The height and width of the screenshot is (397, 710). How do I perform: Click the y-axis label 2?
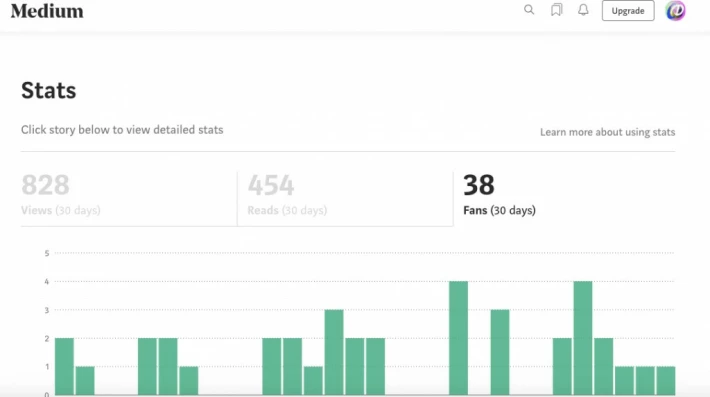click(47, 339)
